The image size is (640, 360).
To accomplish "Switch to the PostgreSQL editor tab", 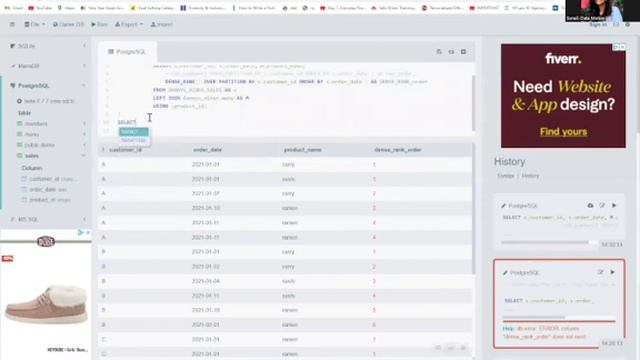I will click(127, 52).
